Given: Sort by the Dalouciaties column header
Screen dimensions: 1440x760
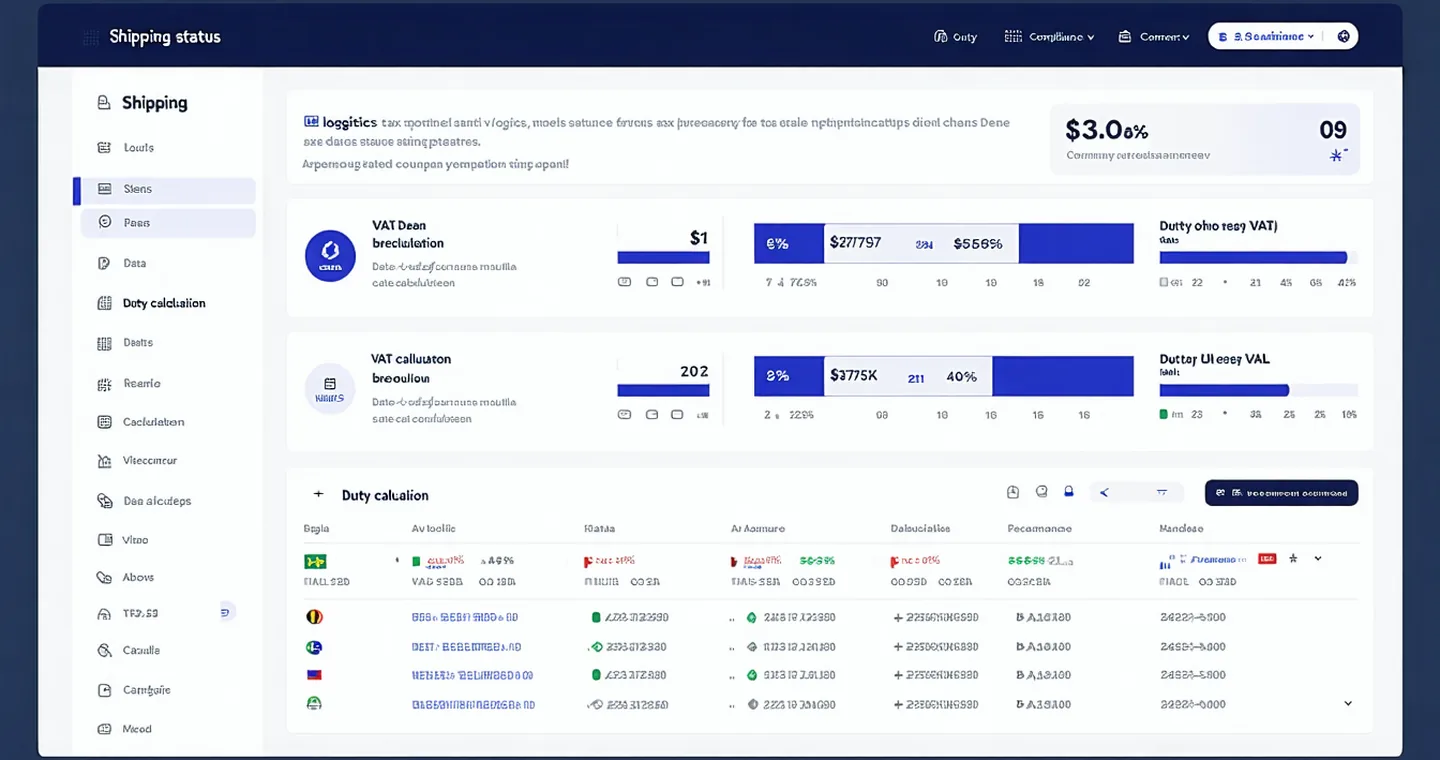Looking at the screenshot, I should 920,528.
